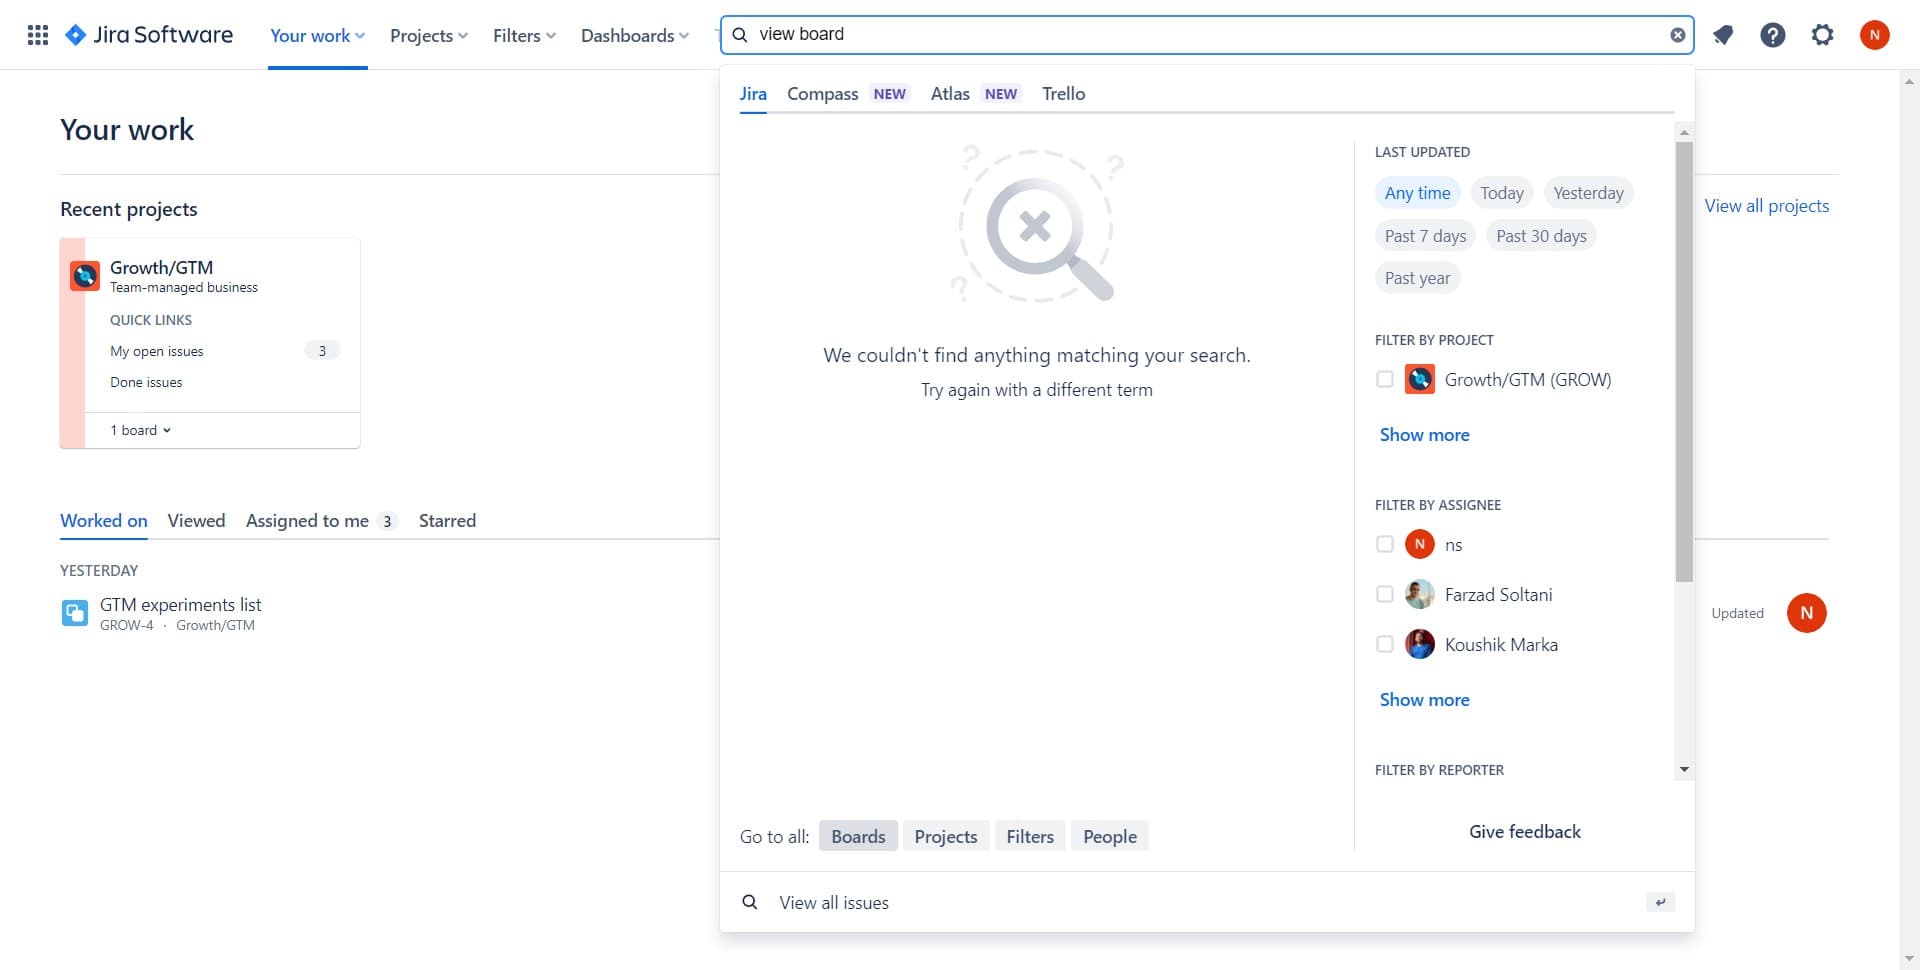Click the GTM experiments list issue icon
The image size is (1920, 970).
[x=75, y=613]
